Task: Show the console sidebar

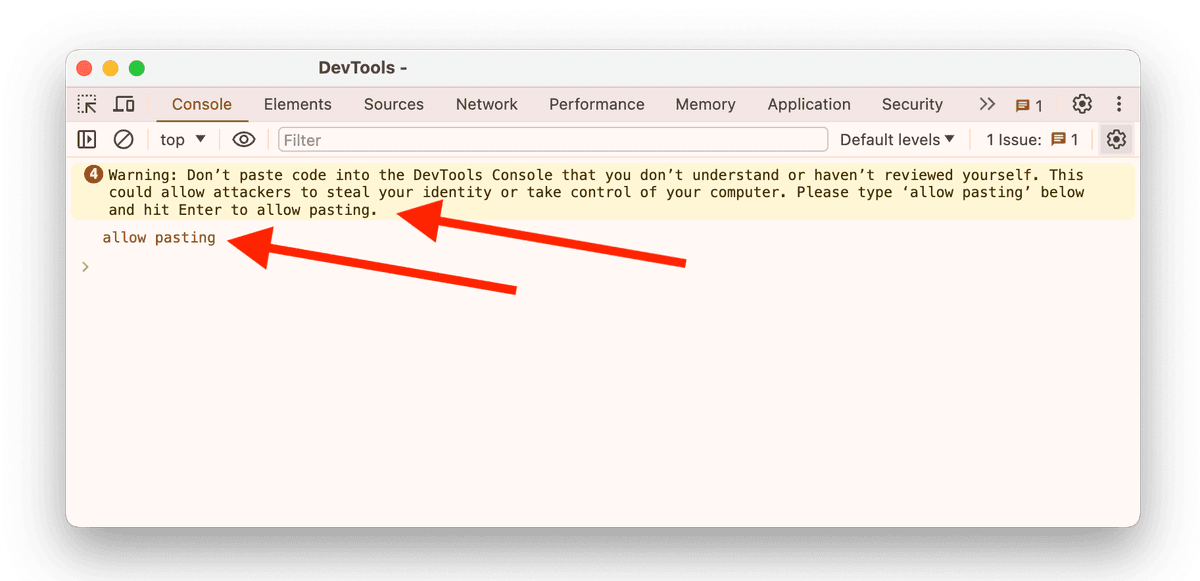Action: 87,140
